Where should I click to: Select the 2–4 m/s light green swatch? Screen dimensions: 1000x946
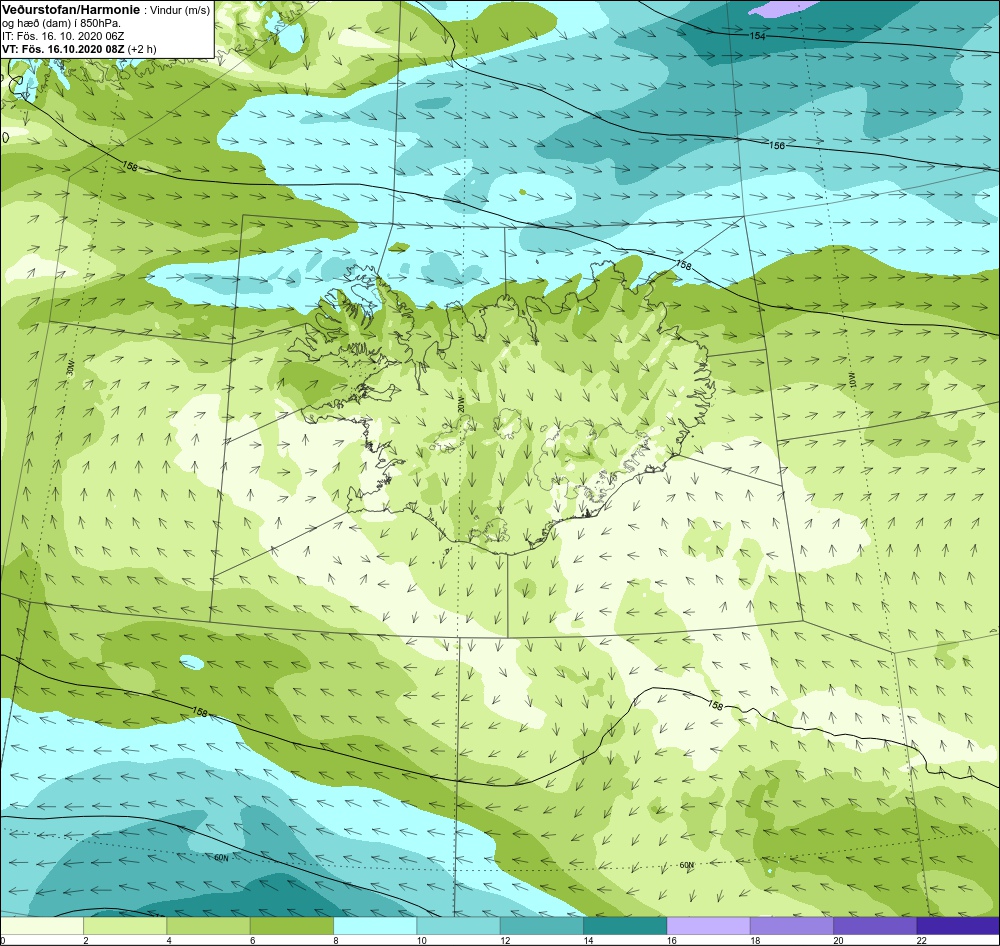pos(125,925)
